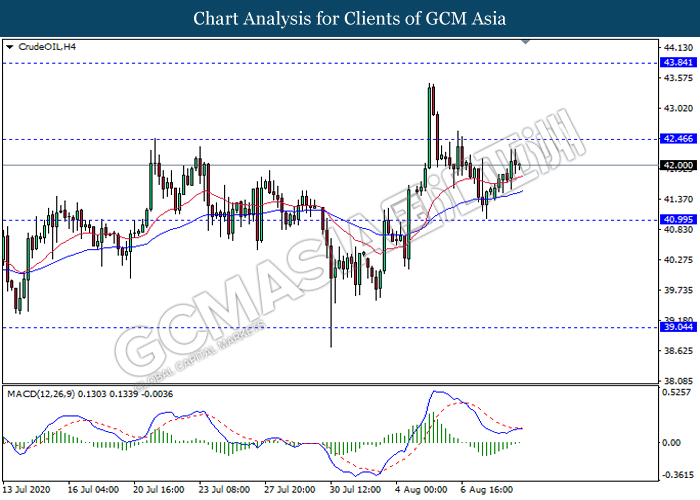Screen dimensions: 700x500
Task: Click the 6 Aug 16:00 time label
Action: [x=487, y=491]
